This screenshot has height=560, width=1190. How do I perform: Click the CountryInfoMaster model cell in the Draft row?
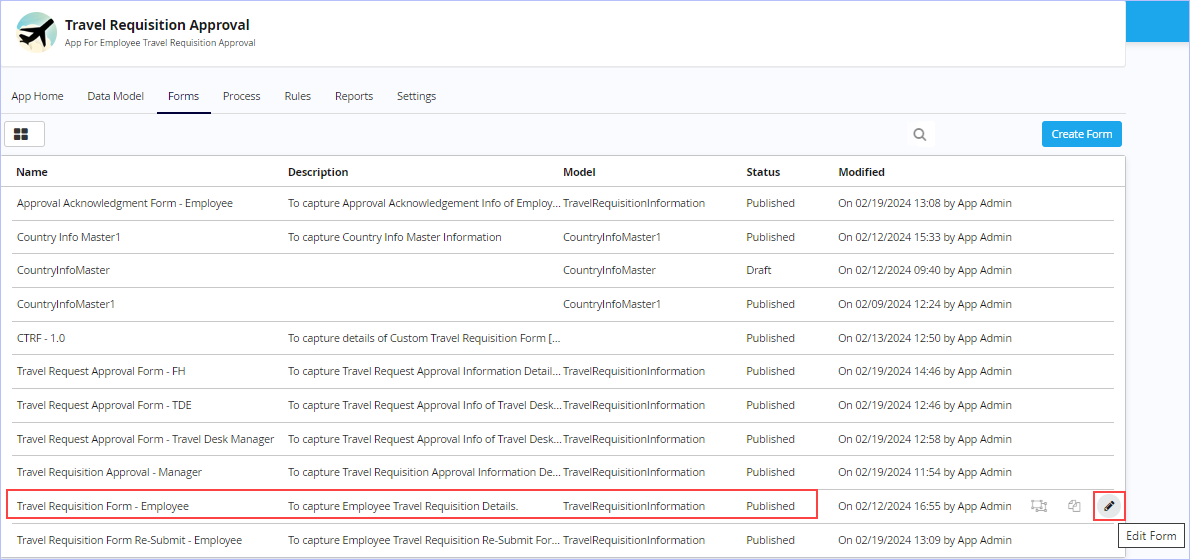point(609,270)
